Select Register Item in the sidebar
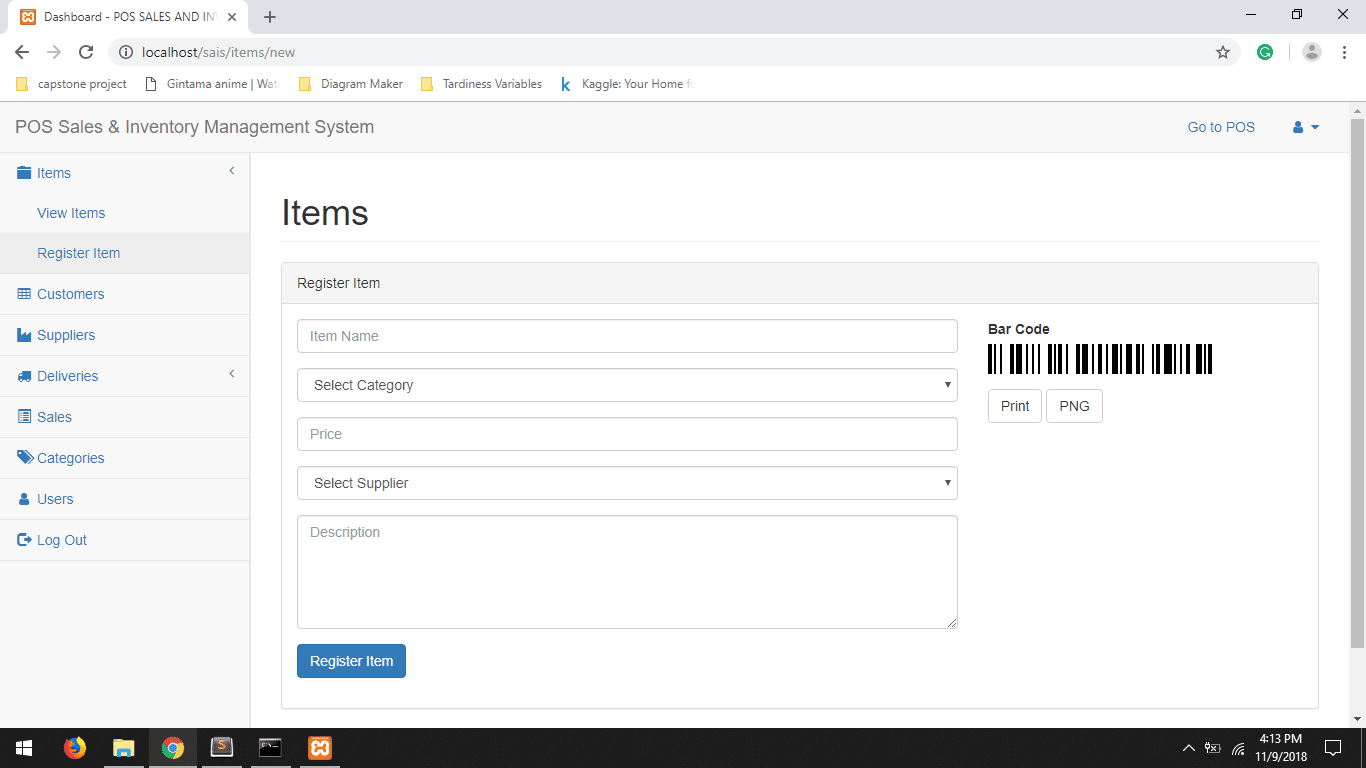The width and height of the screenshot is (1366, 768). pyautogui.click(x=79, y=253)
